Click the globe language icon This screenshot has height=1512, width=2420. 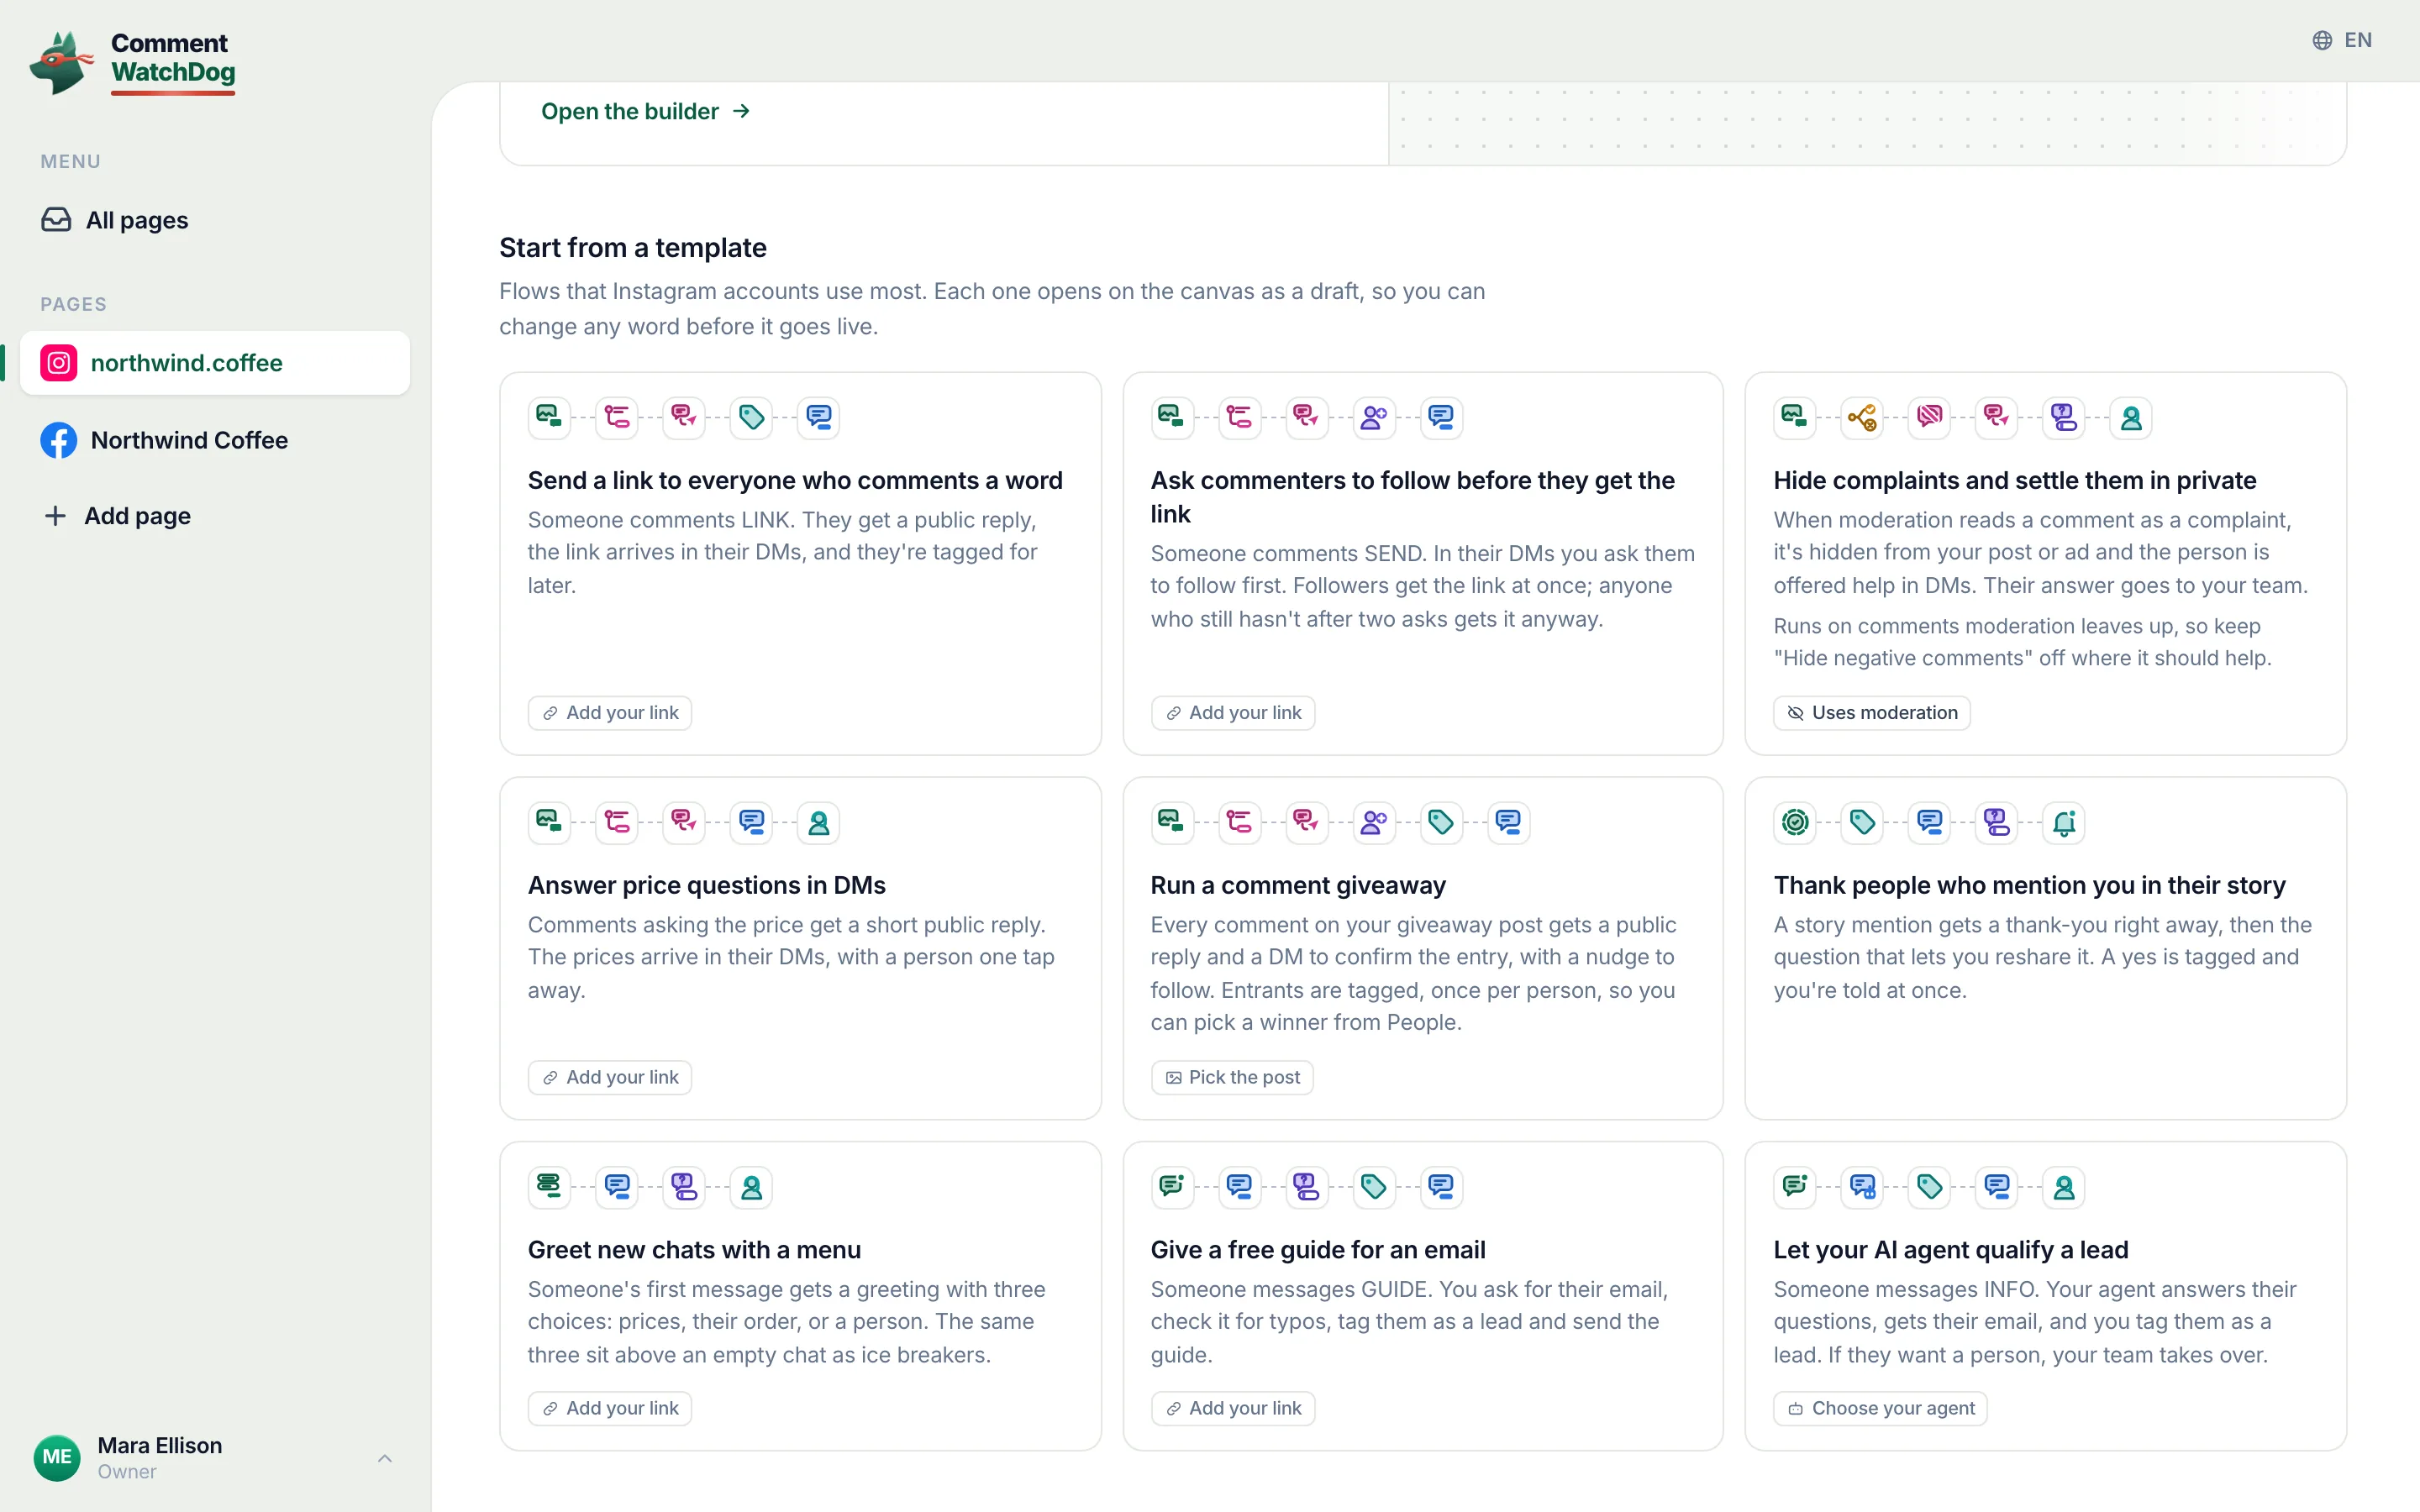click(x=2322, y=40)
